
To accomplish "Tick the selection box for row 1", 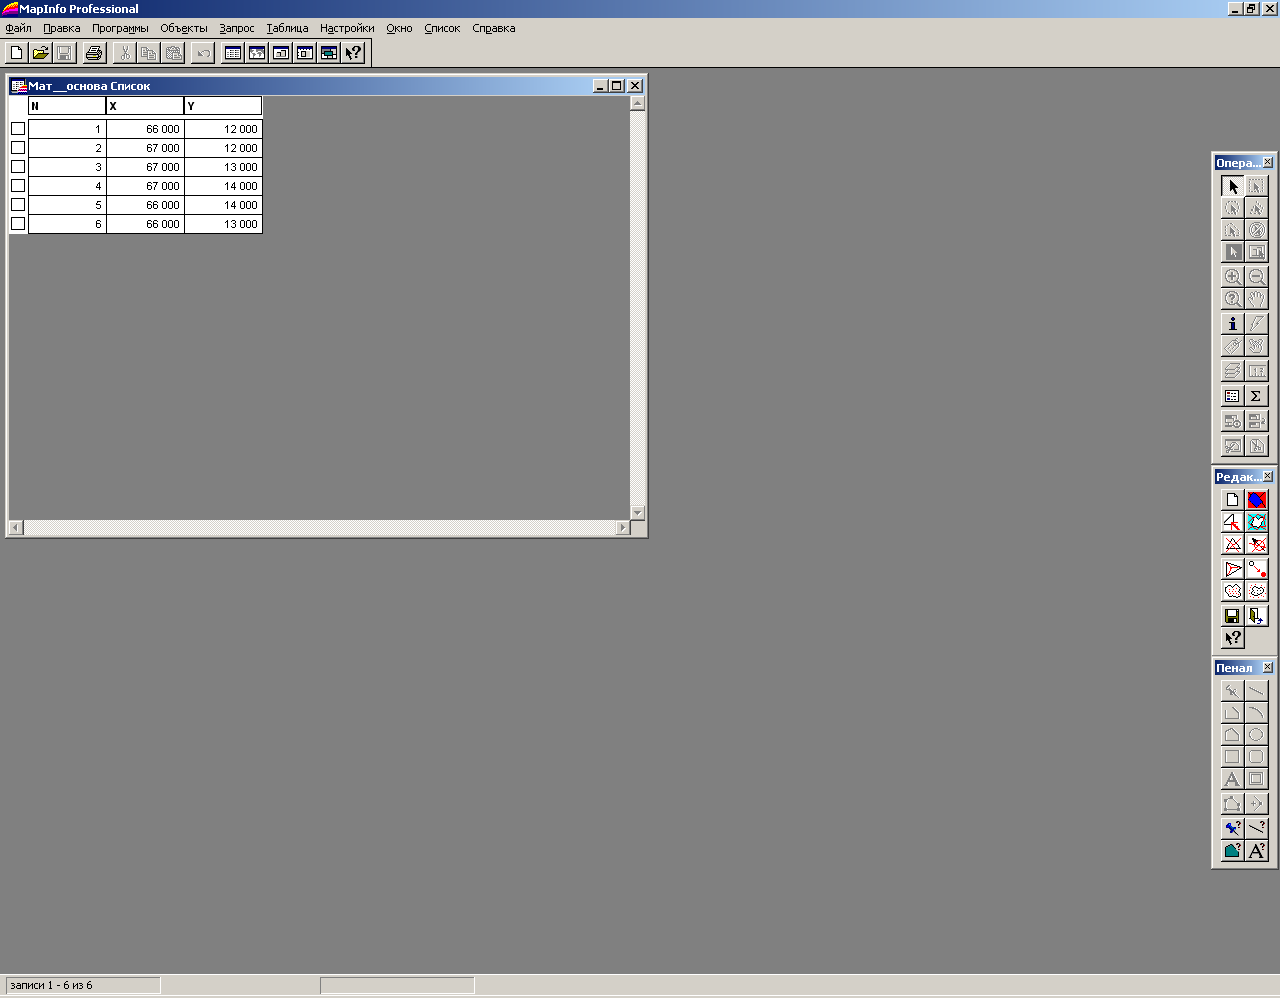I will (18, 129).
